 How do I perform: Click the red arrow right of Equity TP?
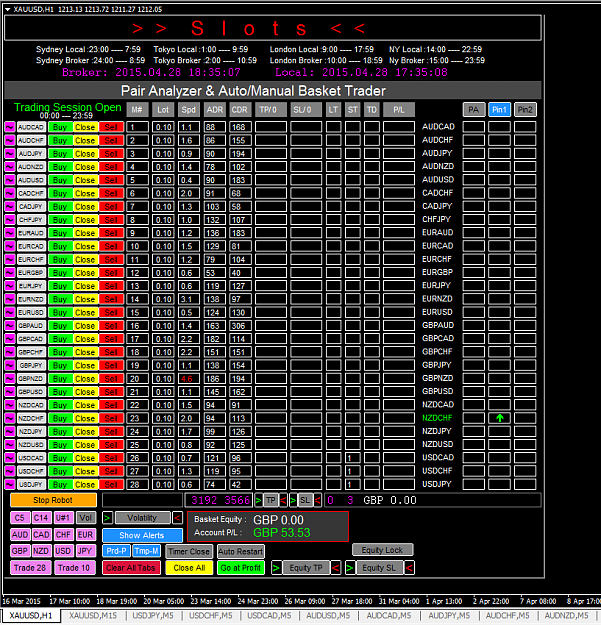pos(336,568)
